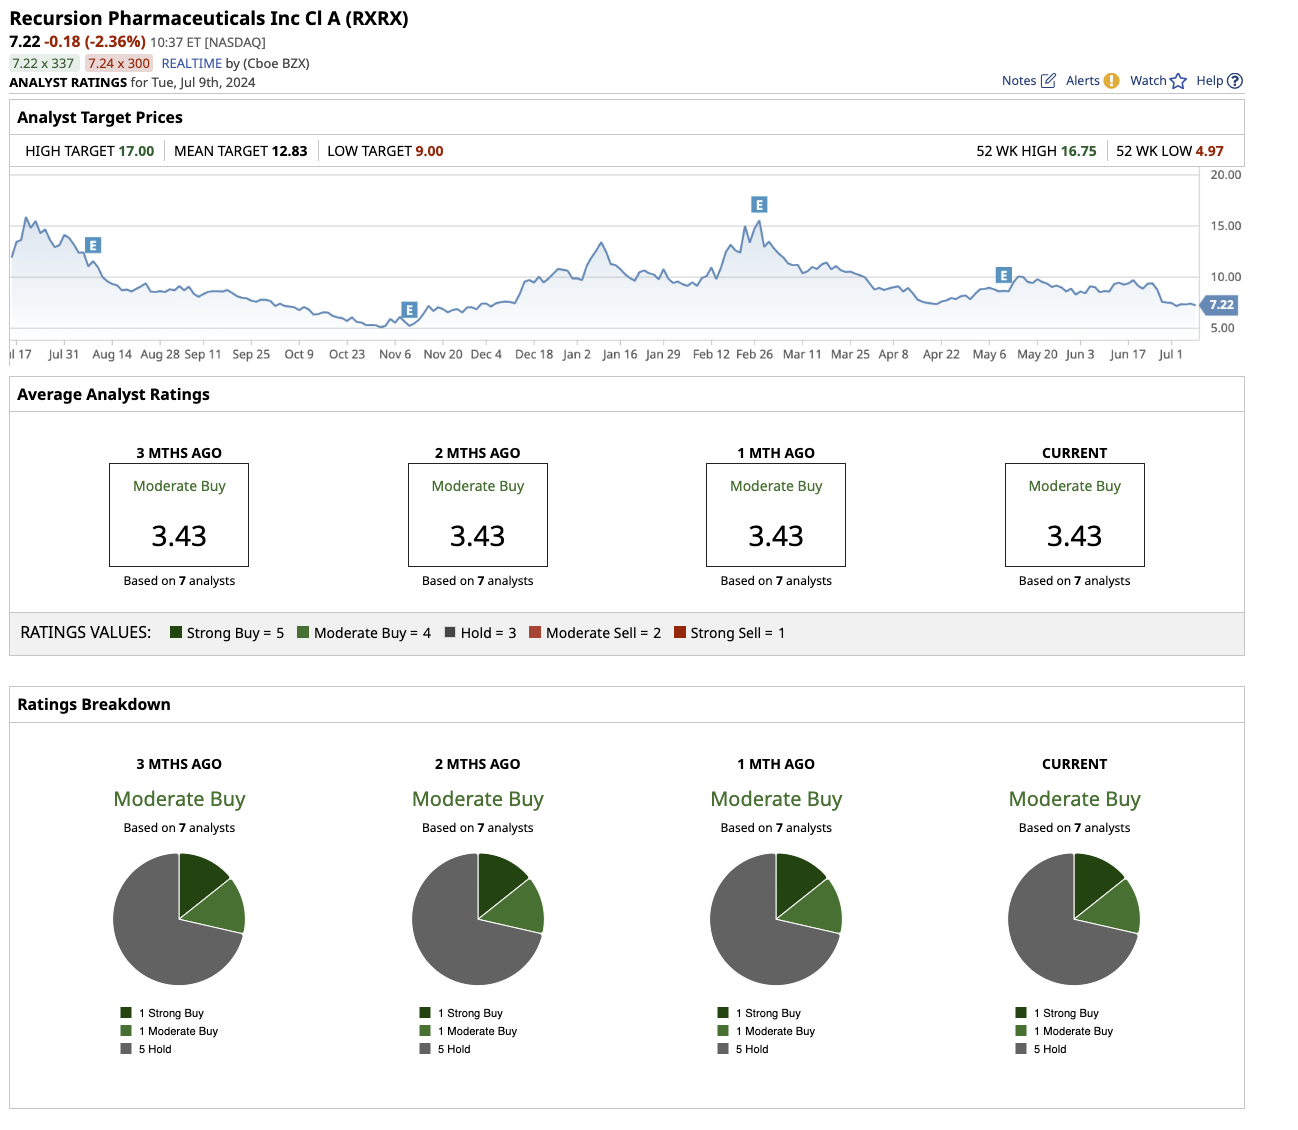Select the earnings marker near May 6
Image resolution: width=1298 pixels, height=1130 pixels.
coord(1003,276)
